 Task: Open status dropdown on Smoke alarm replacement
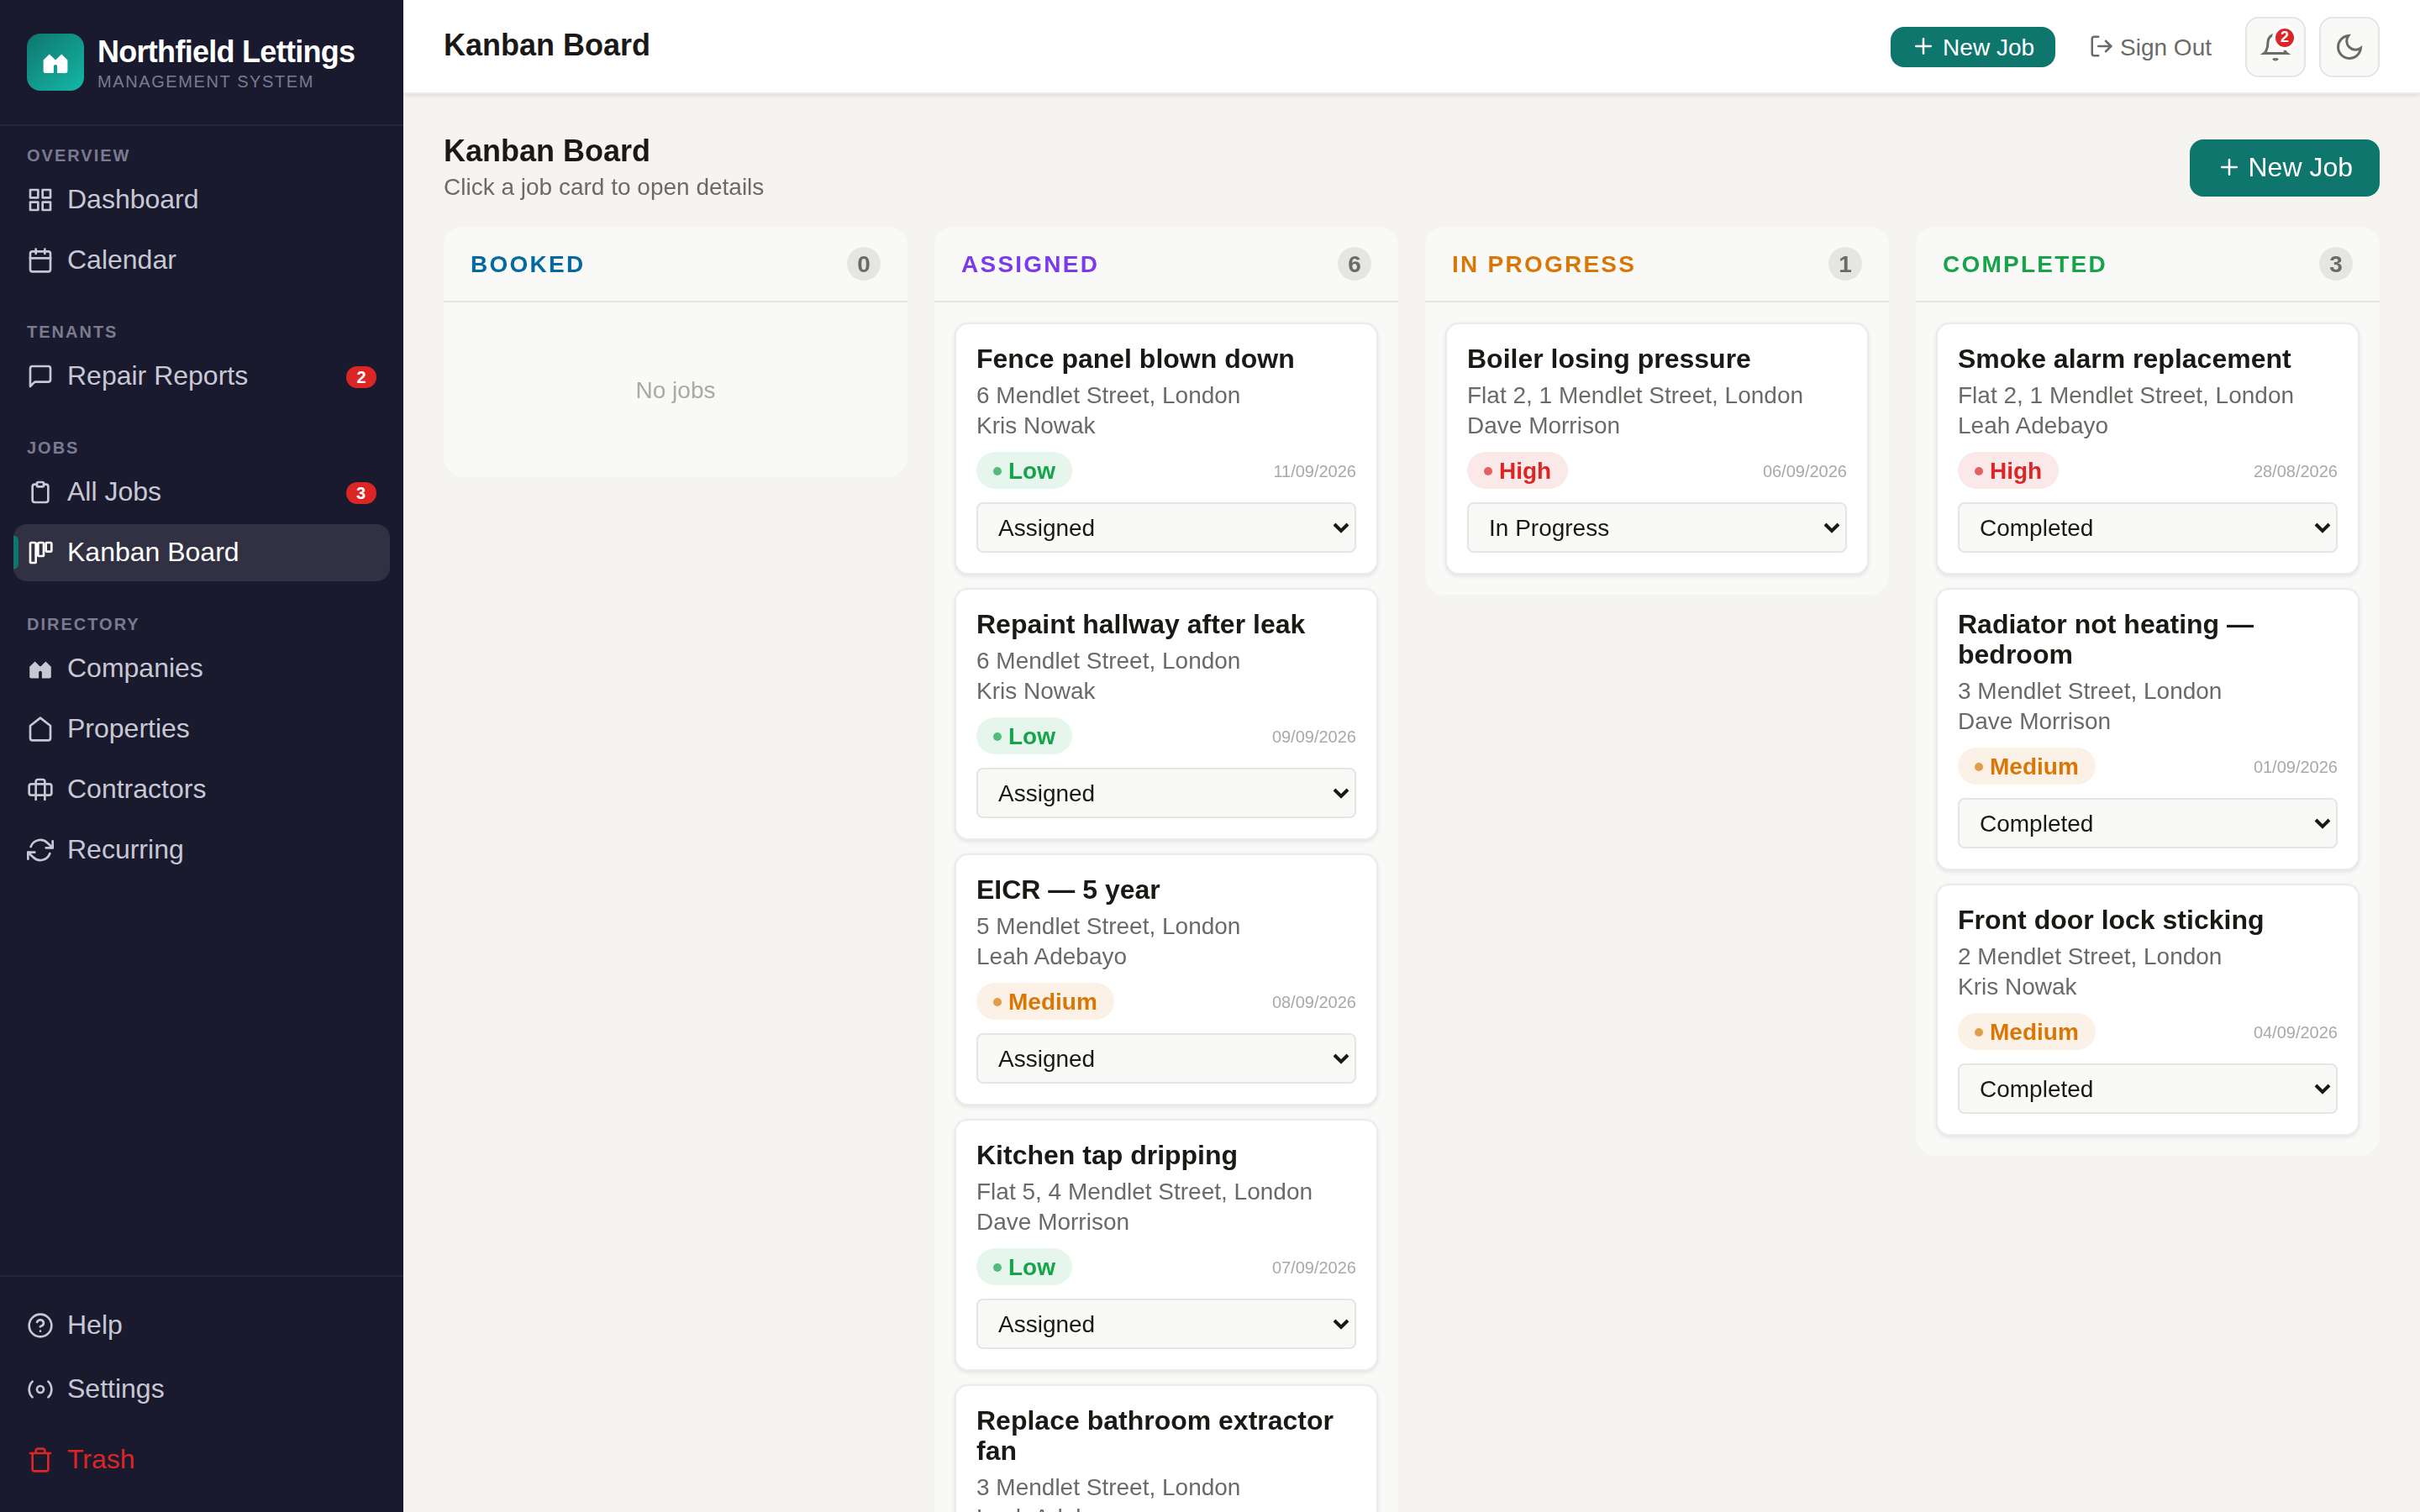2147,528
